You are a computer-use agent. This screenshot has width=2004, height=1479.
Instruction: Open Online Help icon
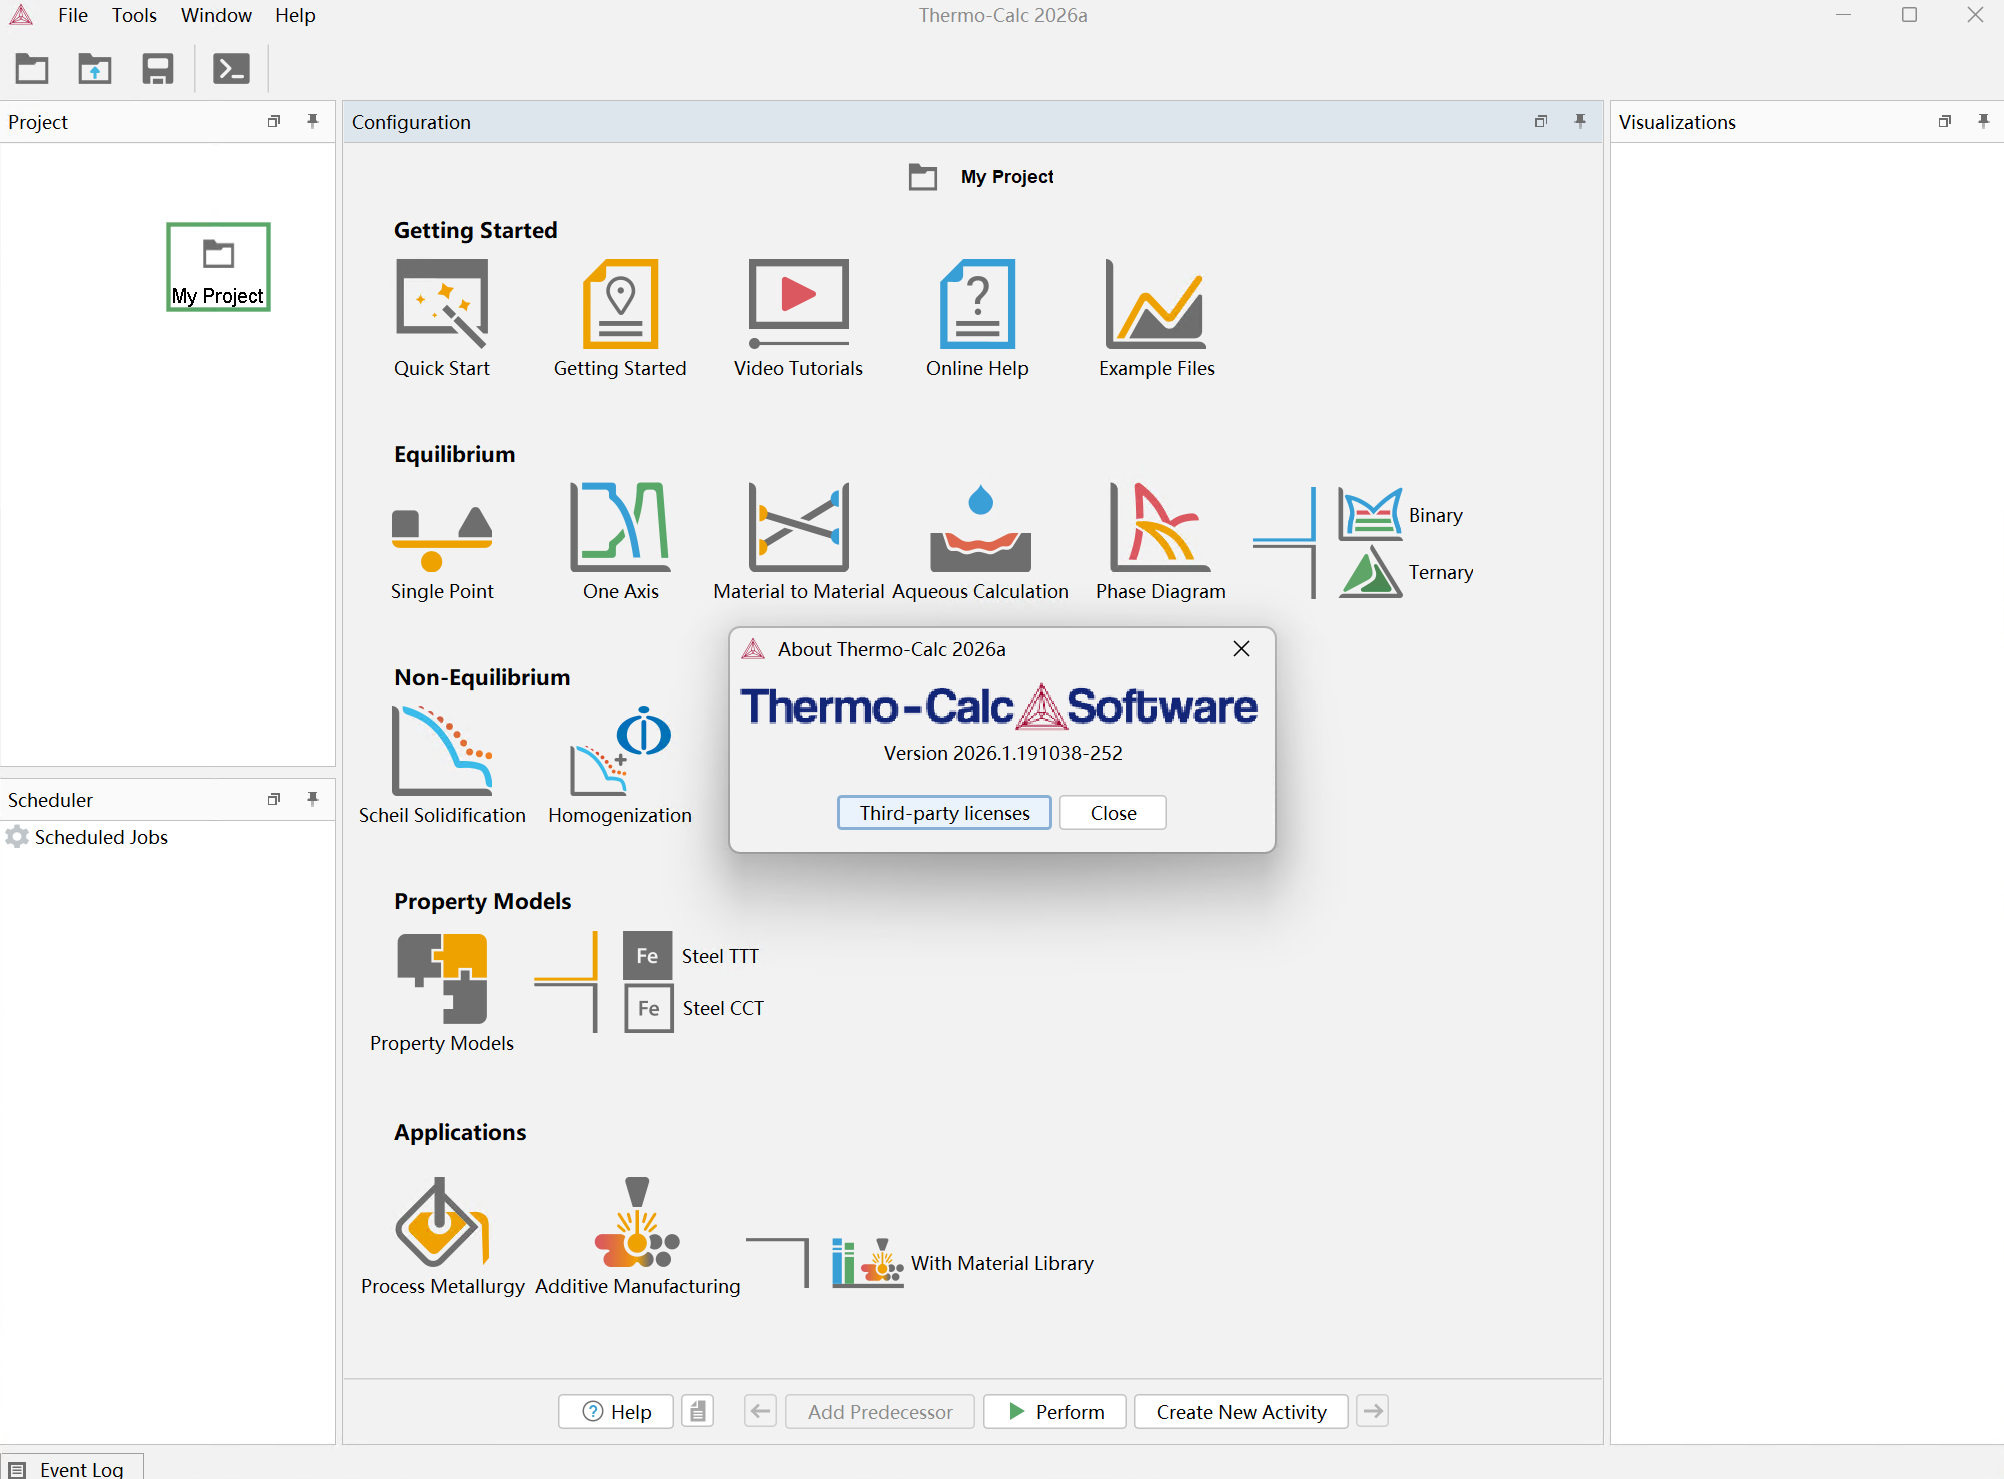977,304
